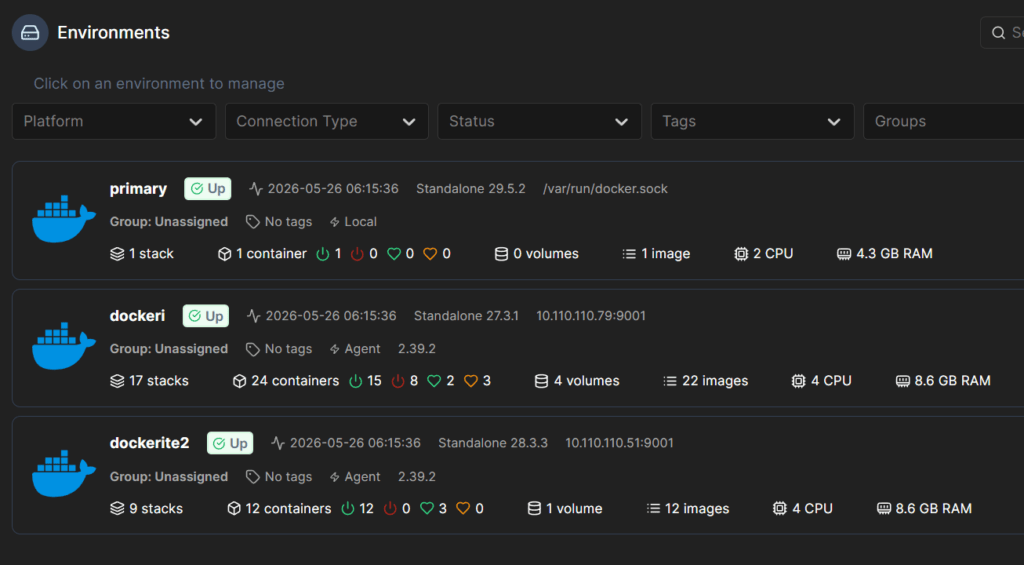Click the 10.110.110.79:9001 address
The image size is (1024, 565).
(x=591, y=316)
